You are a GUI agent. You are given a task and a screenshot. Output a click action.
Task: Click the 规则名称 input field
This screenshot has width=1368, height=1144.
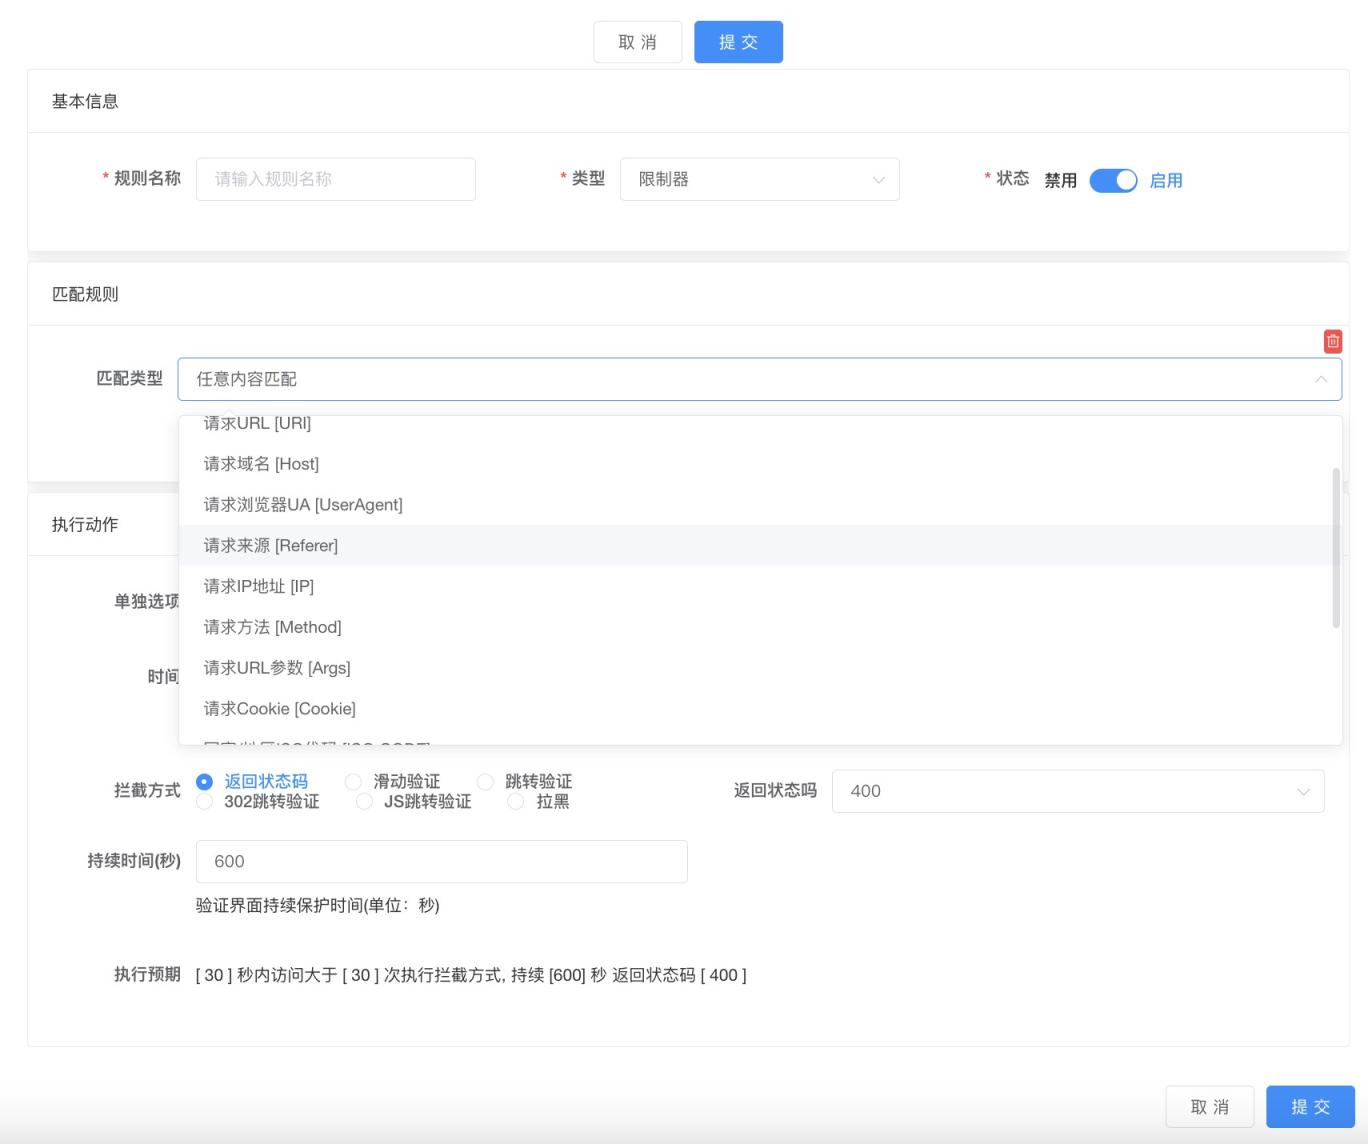click(336, 179)
